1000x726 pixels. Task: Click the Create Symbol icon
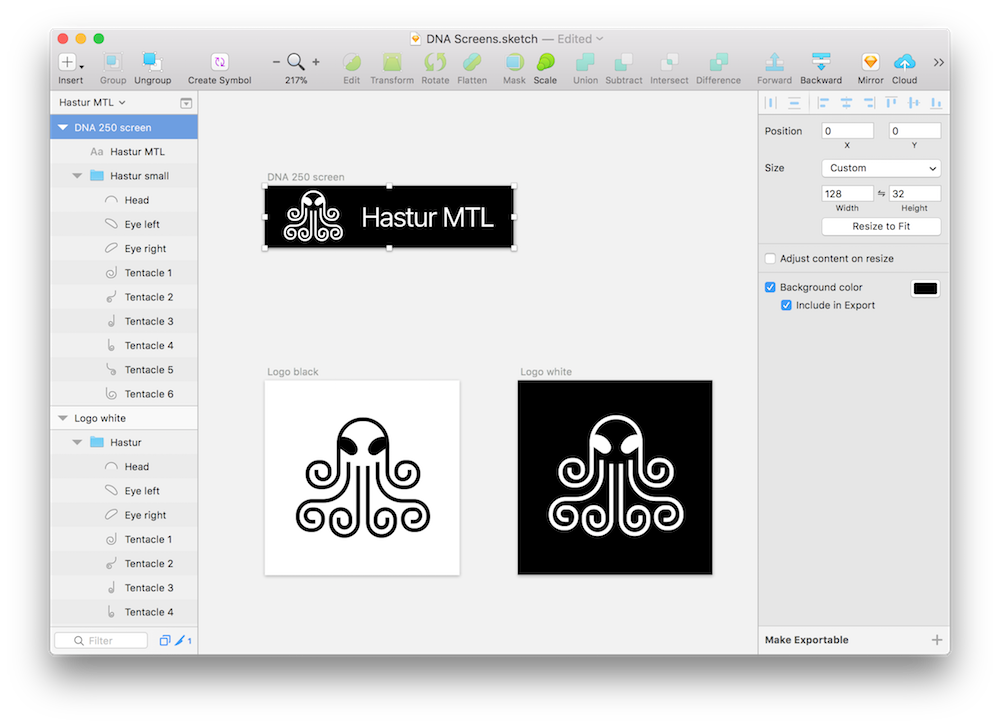(219, 63)
